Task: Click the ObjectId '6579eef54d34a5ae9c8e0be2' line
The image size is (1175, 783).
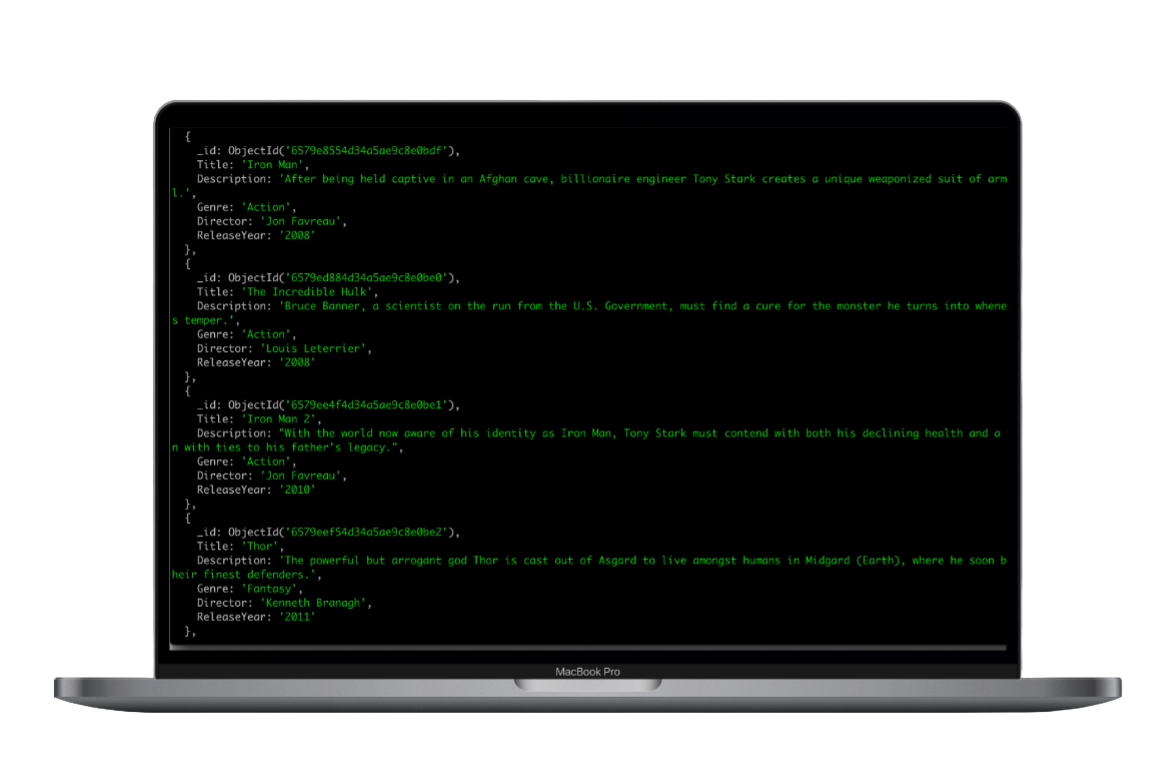Action: pos(328,533)
